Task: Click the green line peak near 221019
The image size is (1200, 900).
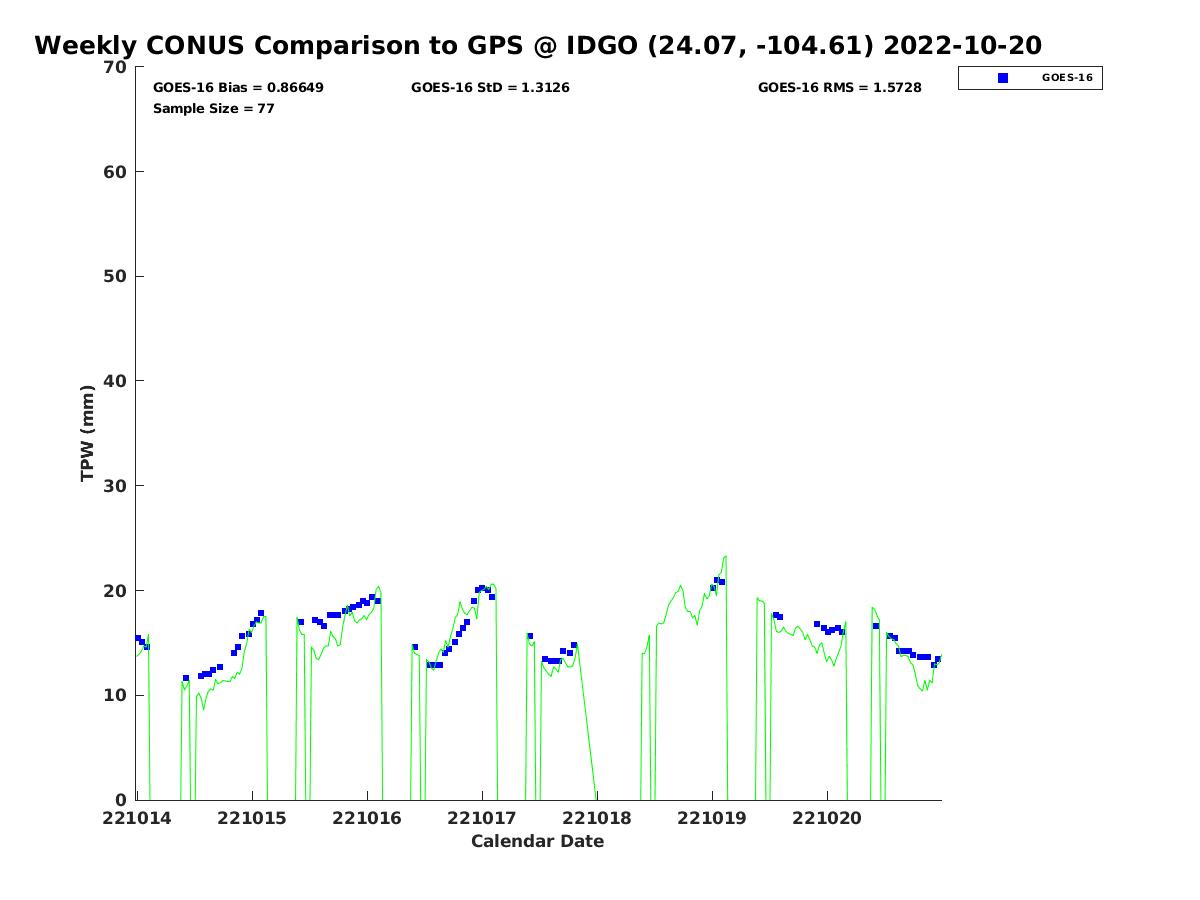Action: coord(725,557)
